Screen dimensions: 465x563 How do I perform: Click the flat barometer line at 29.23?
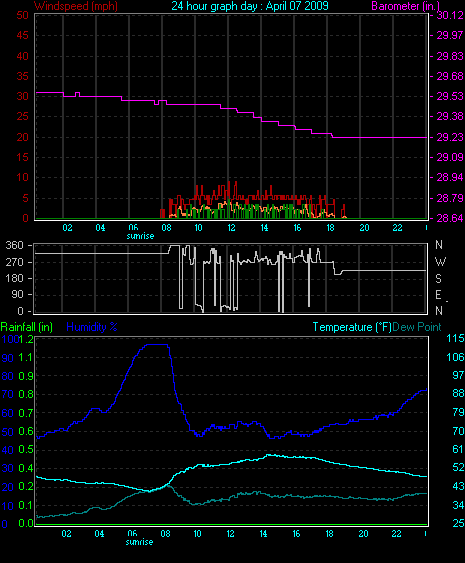[380, 138]
